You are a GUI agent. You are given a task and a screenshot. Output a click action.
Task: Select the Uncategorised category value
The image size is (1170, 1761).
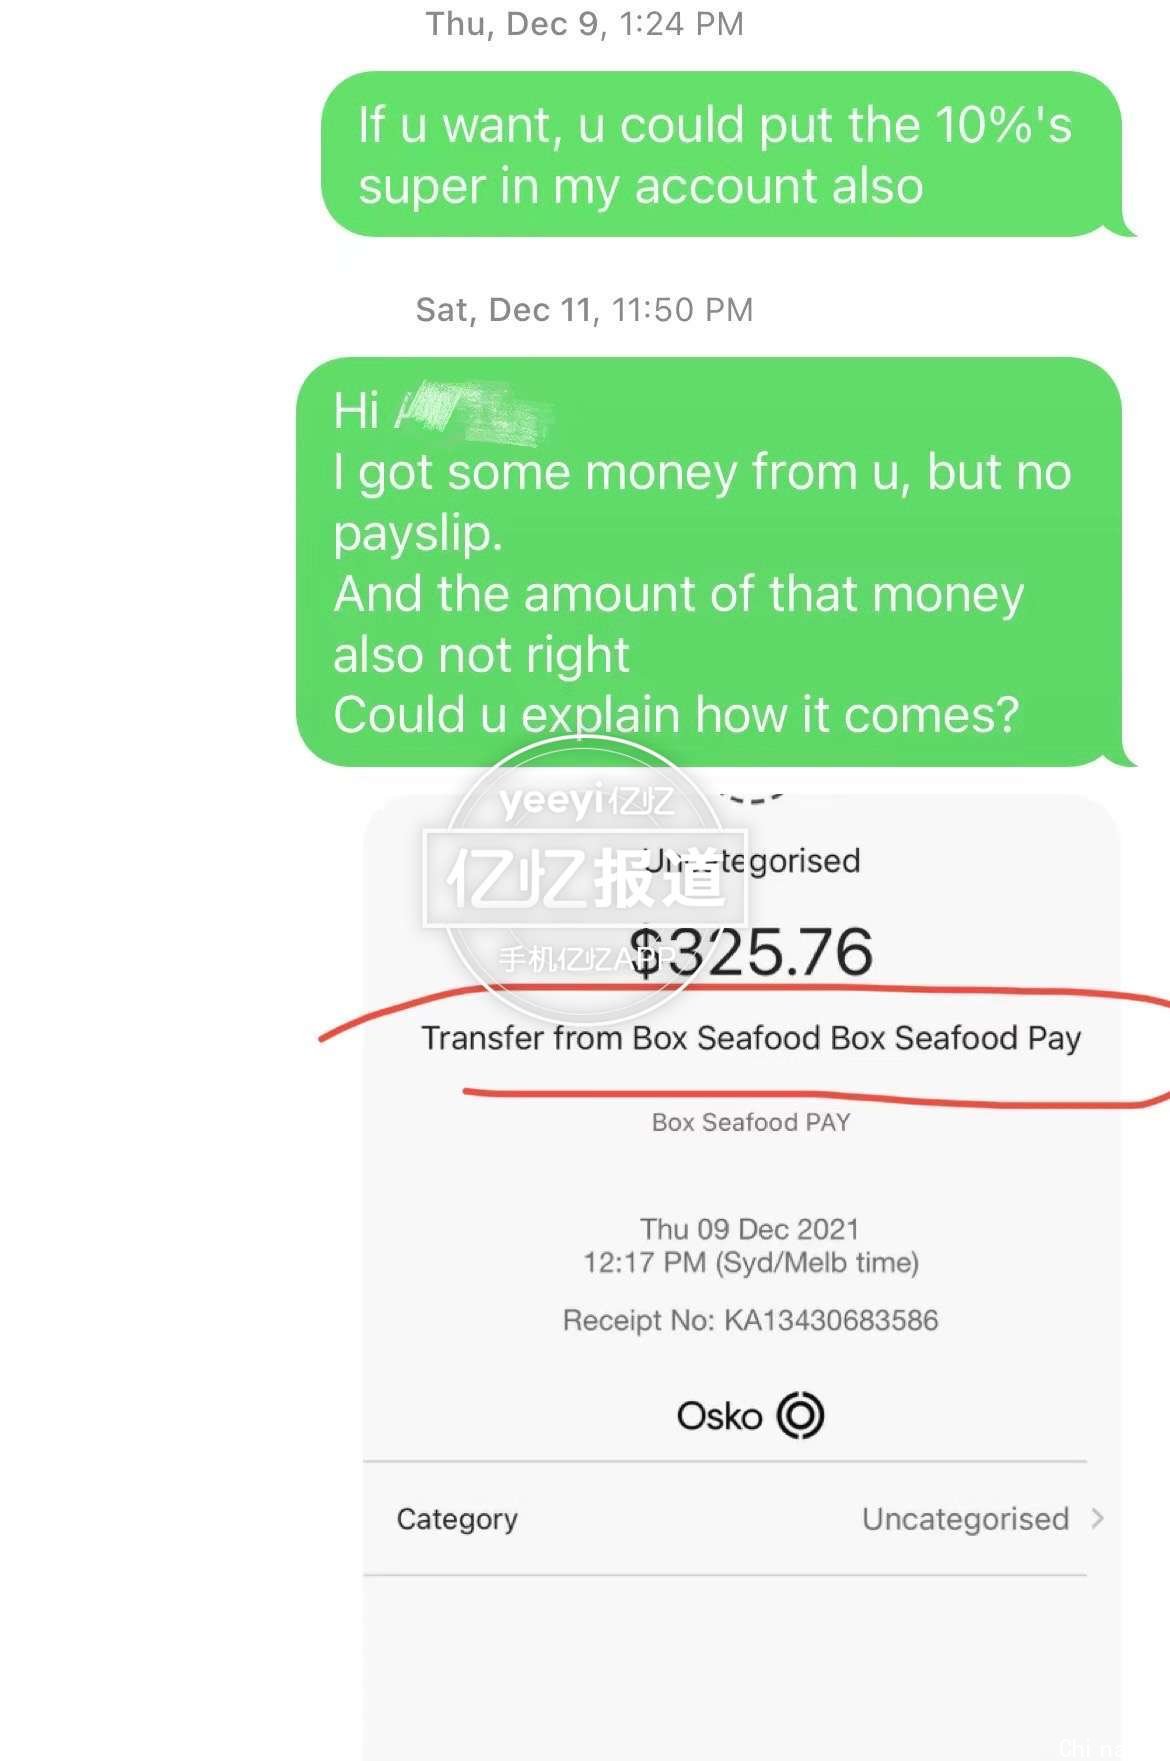pyautogui.click(x=965, y=1519)
